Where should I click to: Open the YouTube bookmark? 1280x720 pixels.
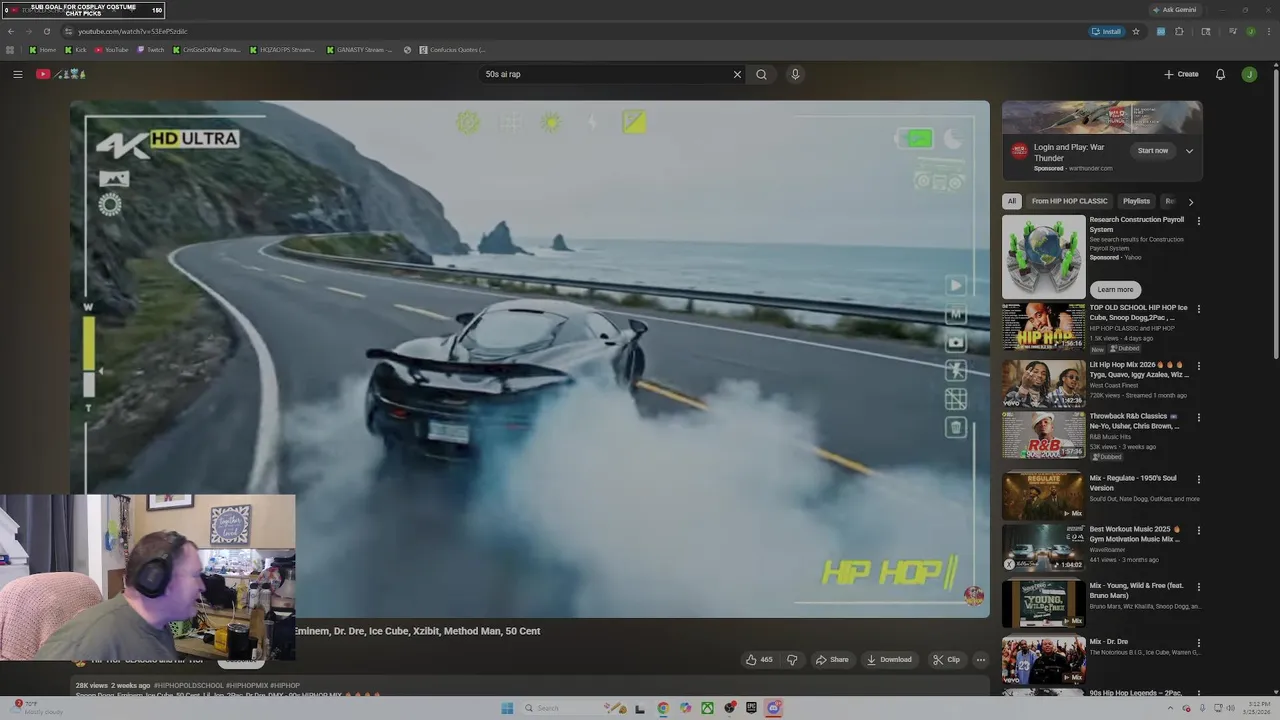tap(112, 49)
